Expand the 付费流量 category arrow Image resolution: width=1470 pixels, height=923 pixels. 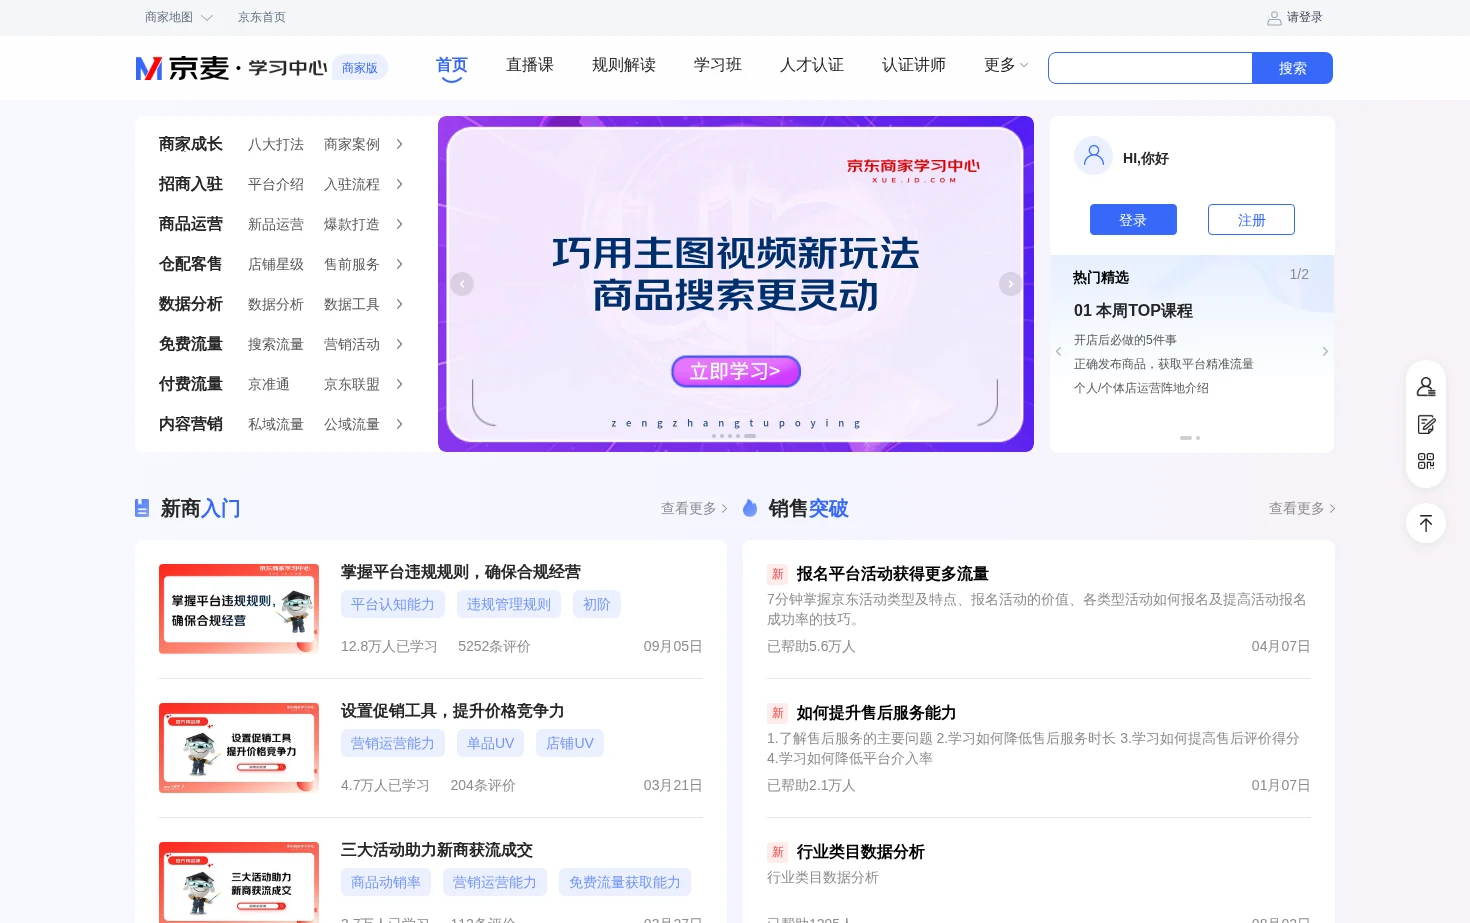click(399, 384)
